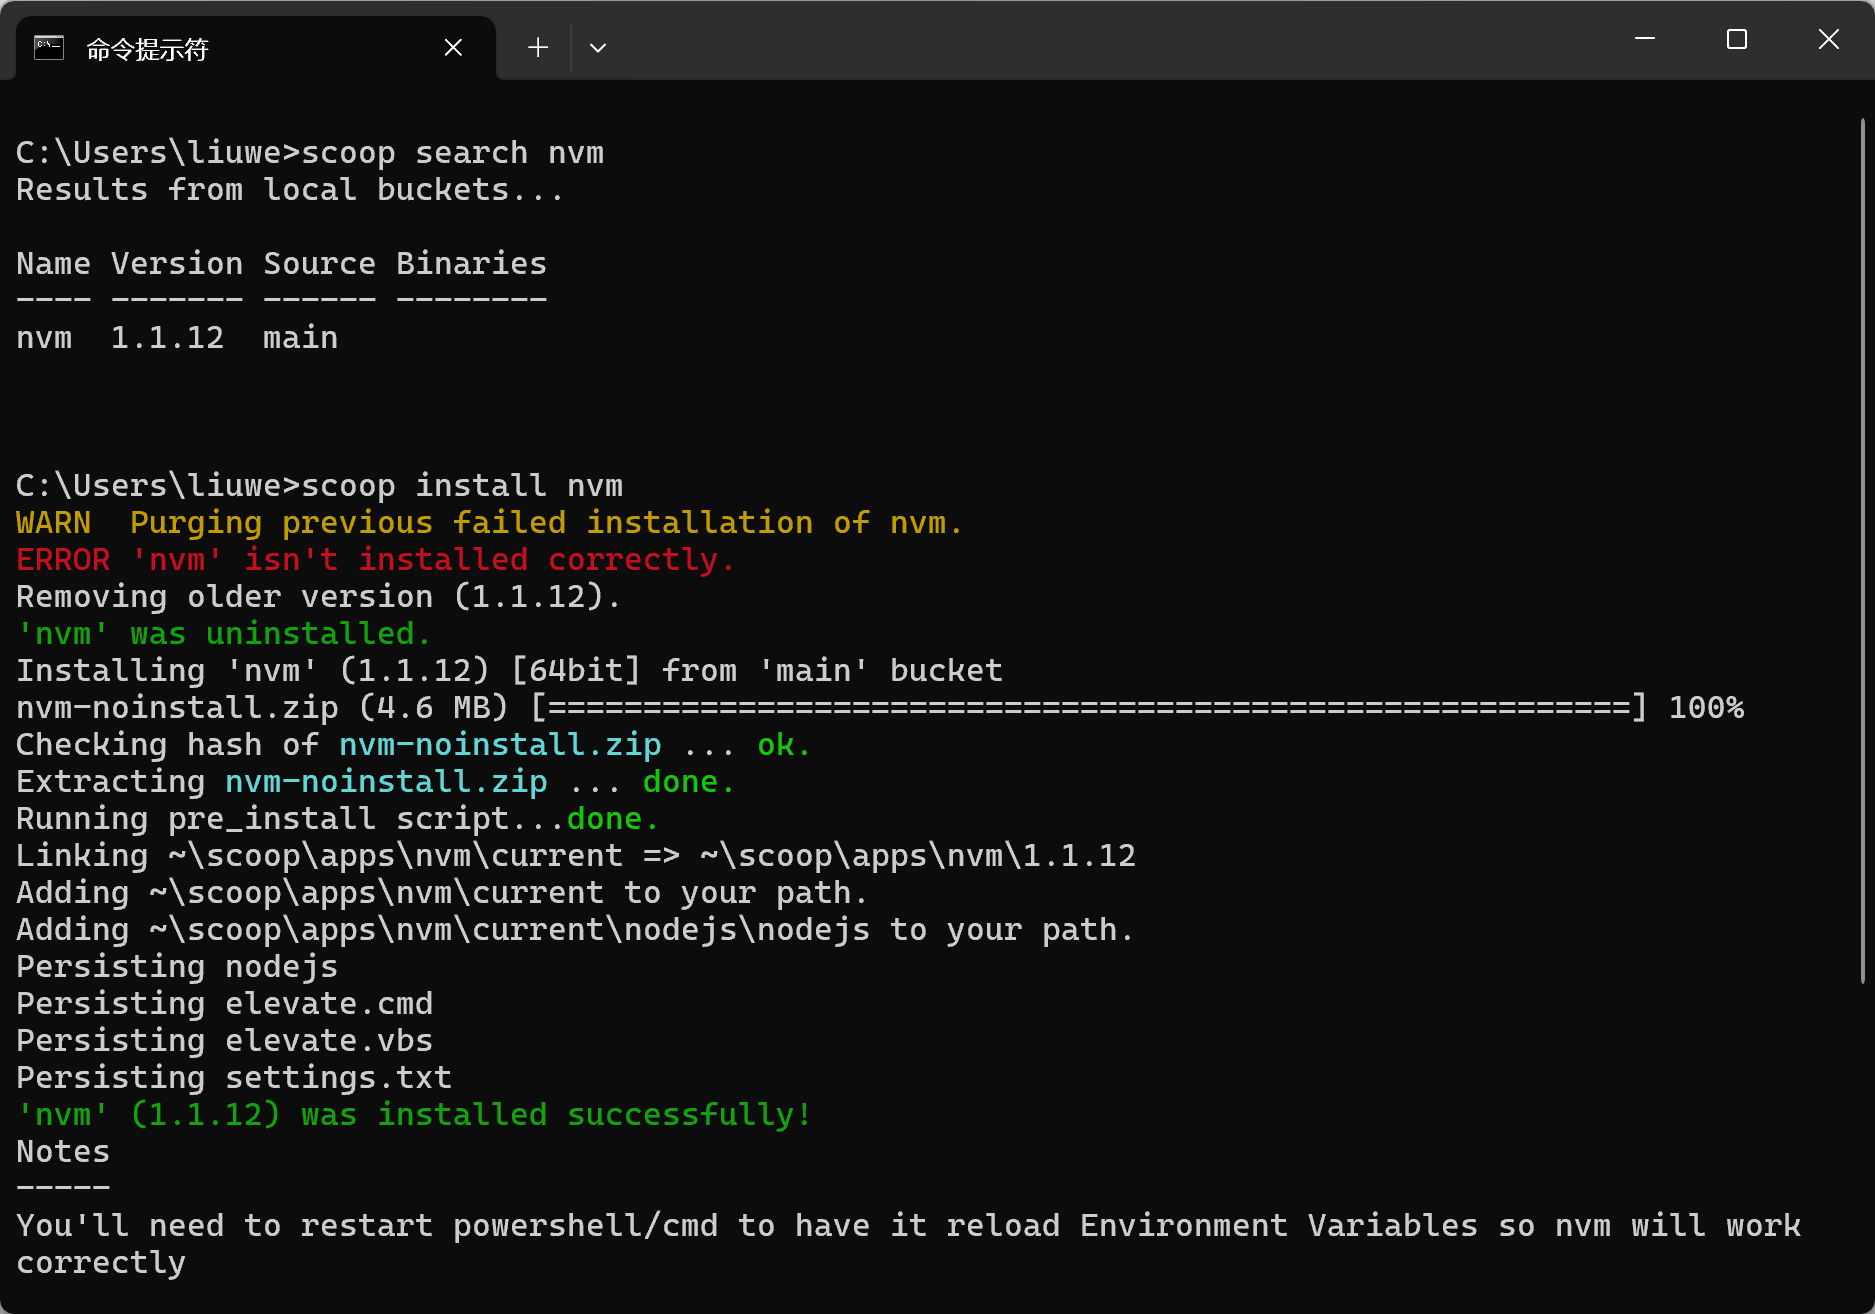Maximize the terminal window
1875x1314 pixels.
1737,39
